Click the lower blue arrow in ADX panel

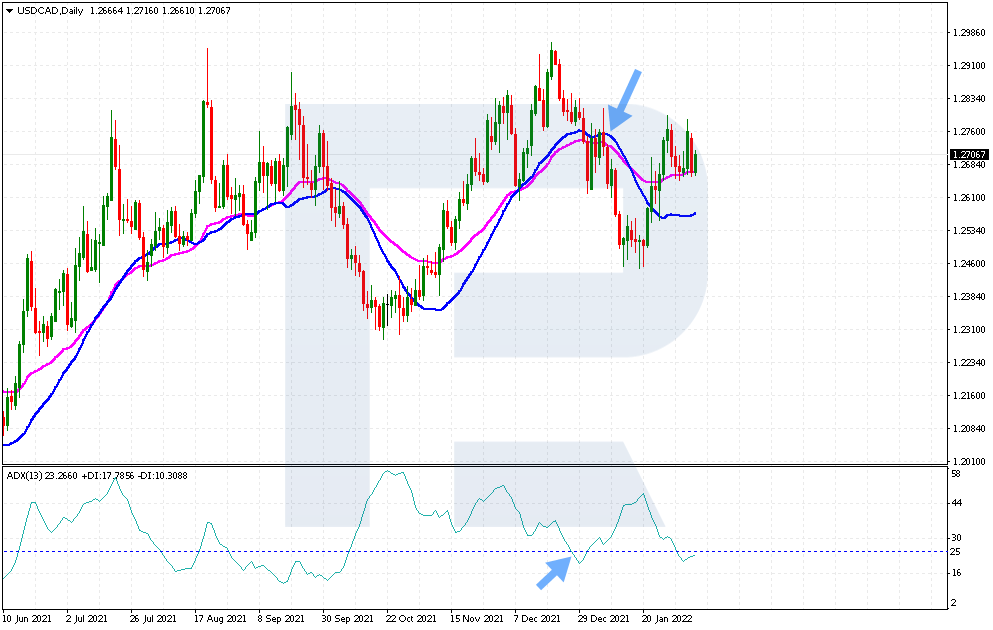(554, 572)
